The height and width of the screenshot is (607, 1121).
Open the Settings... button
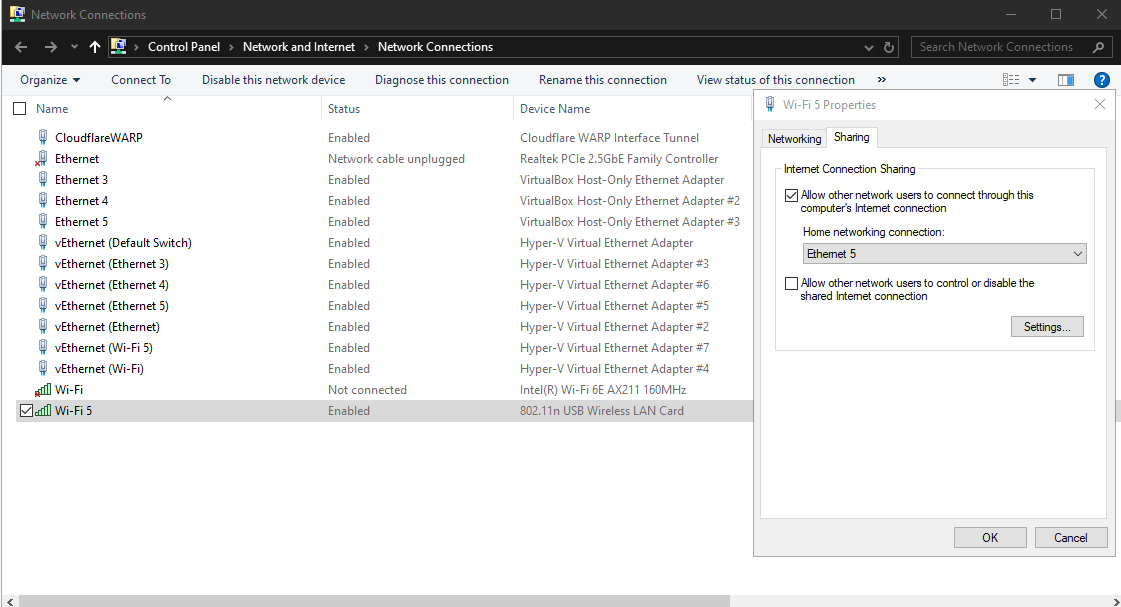pyautogui.click(x=1047, y=327)
